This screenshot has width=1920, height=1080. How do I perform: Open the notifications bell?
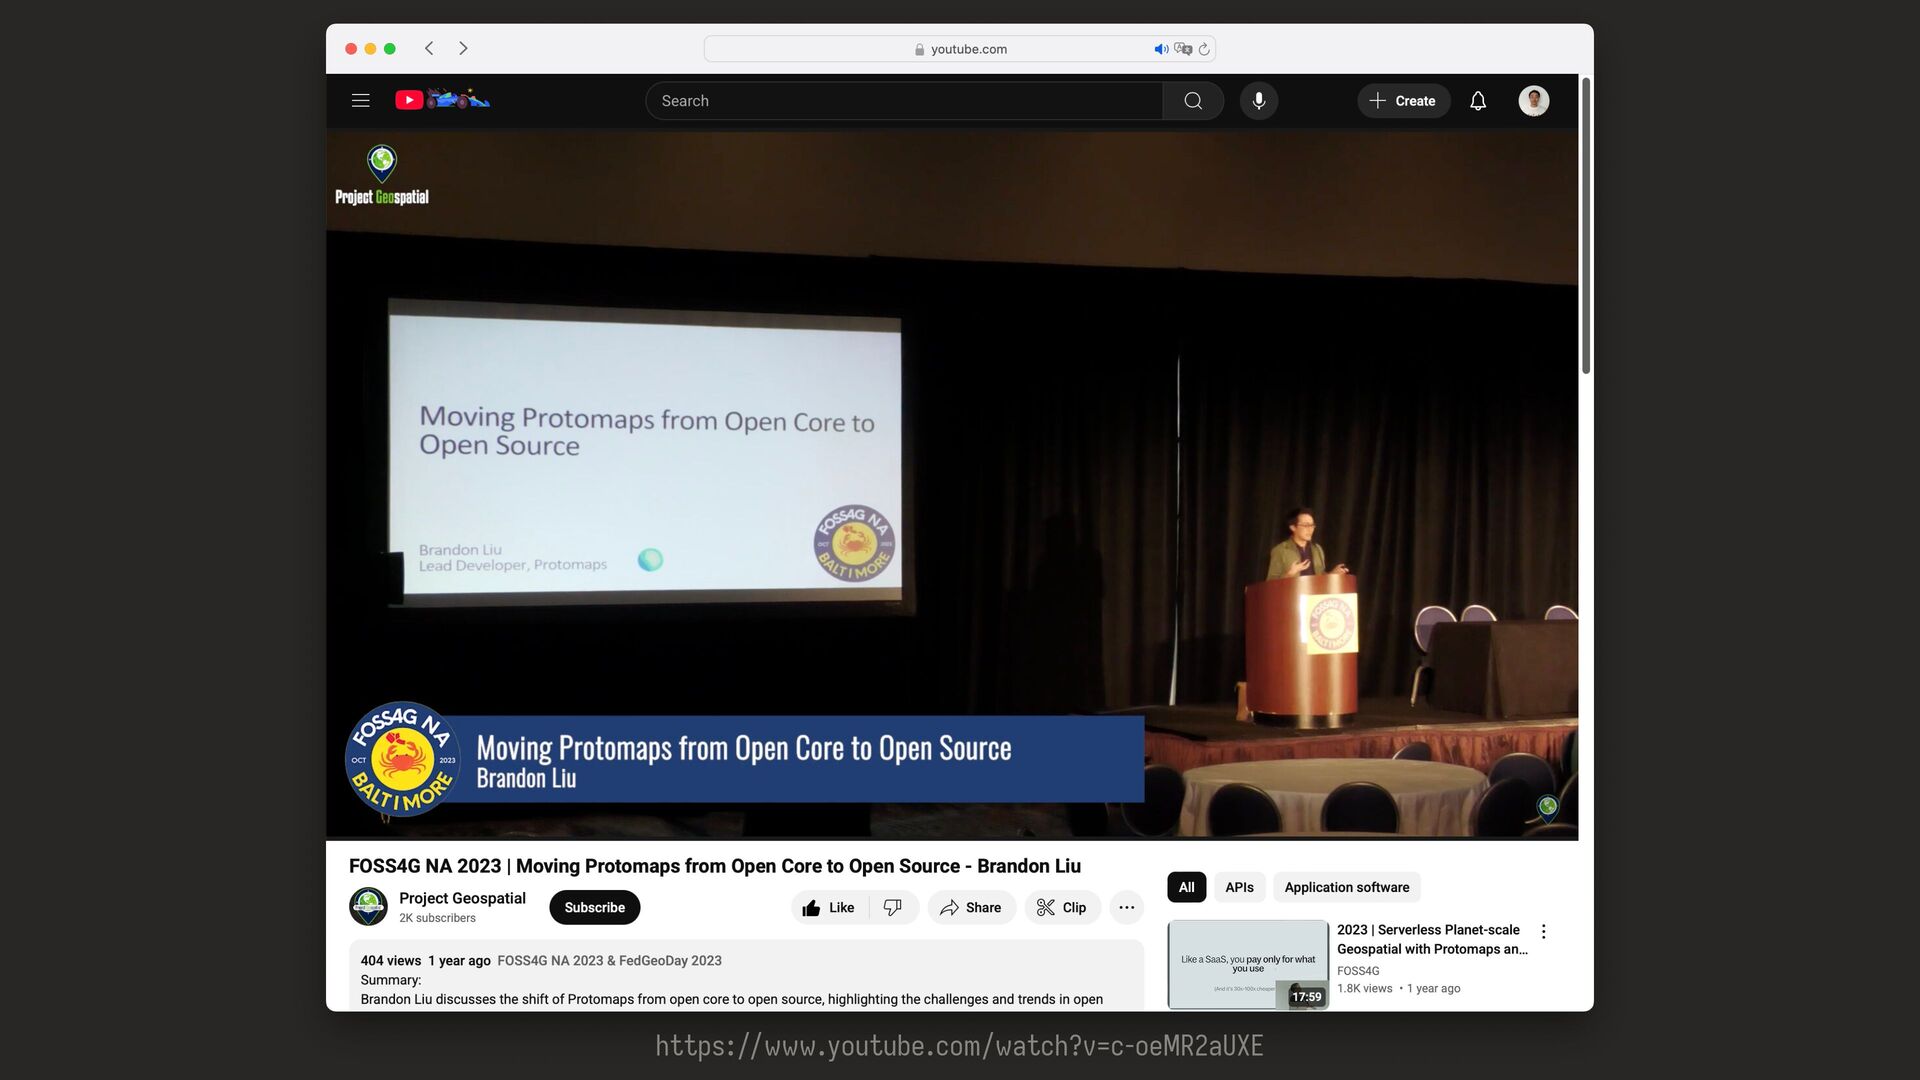click(x=1478, y=101)
